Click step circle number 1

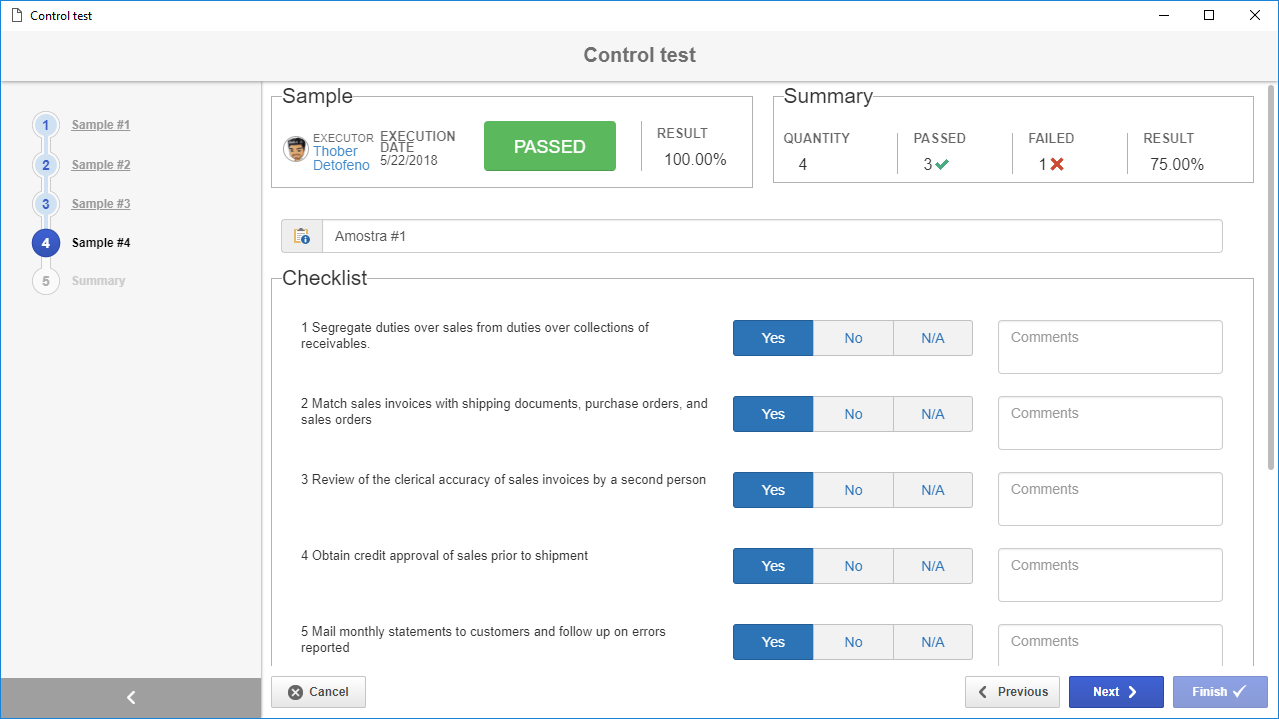pos(46,125)
